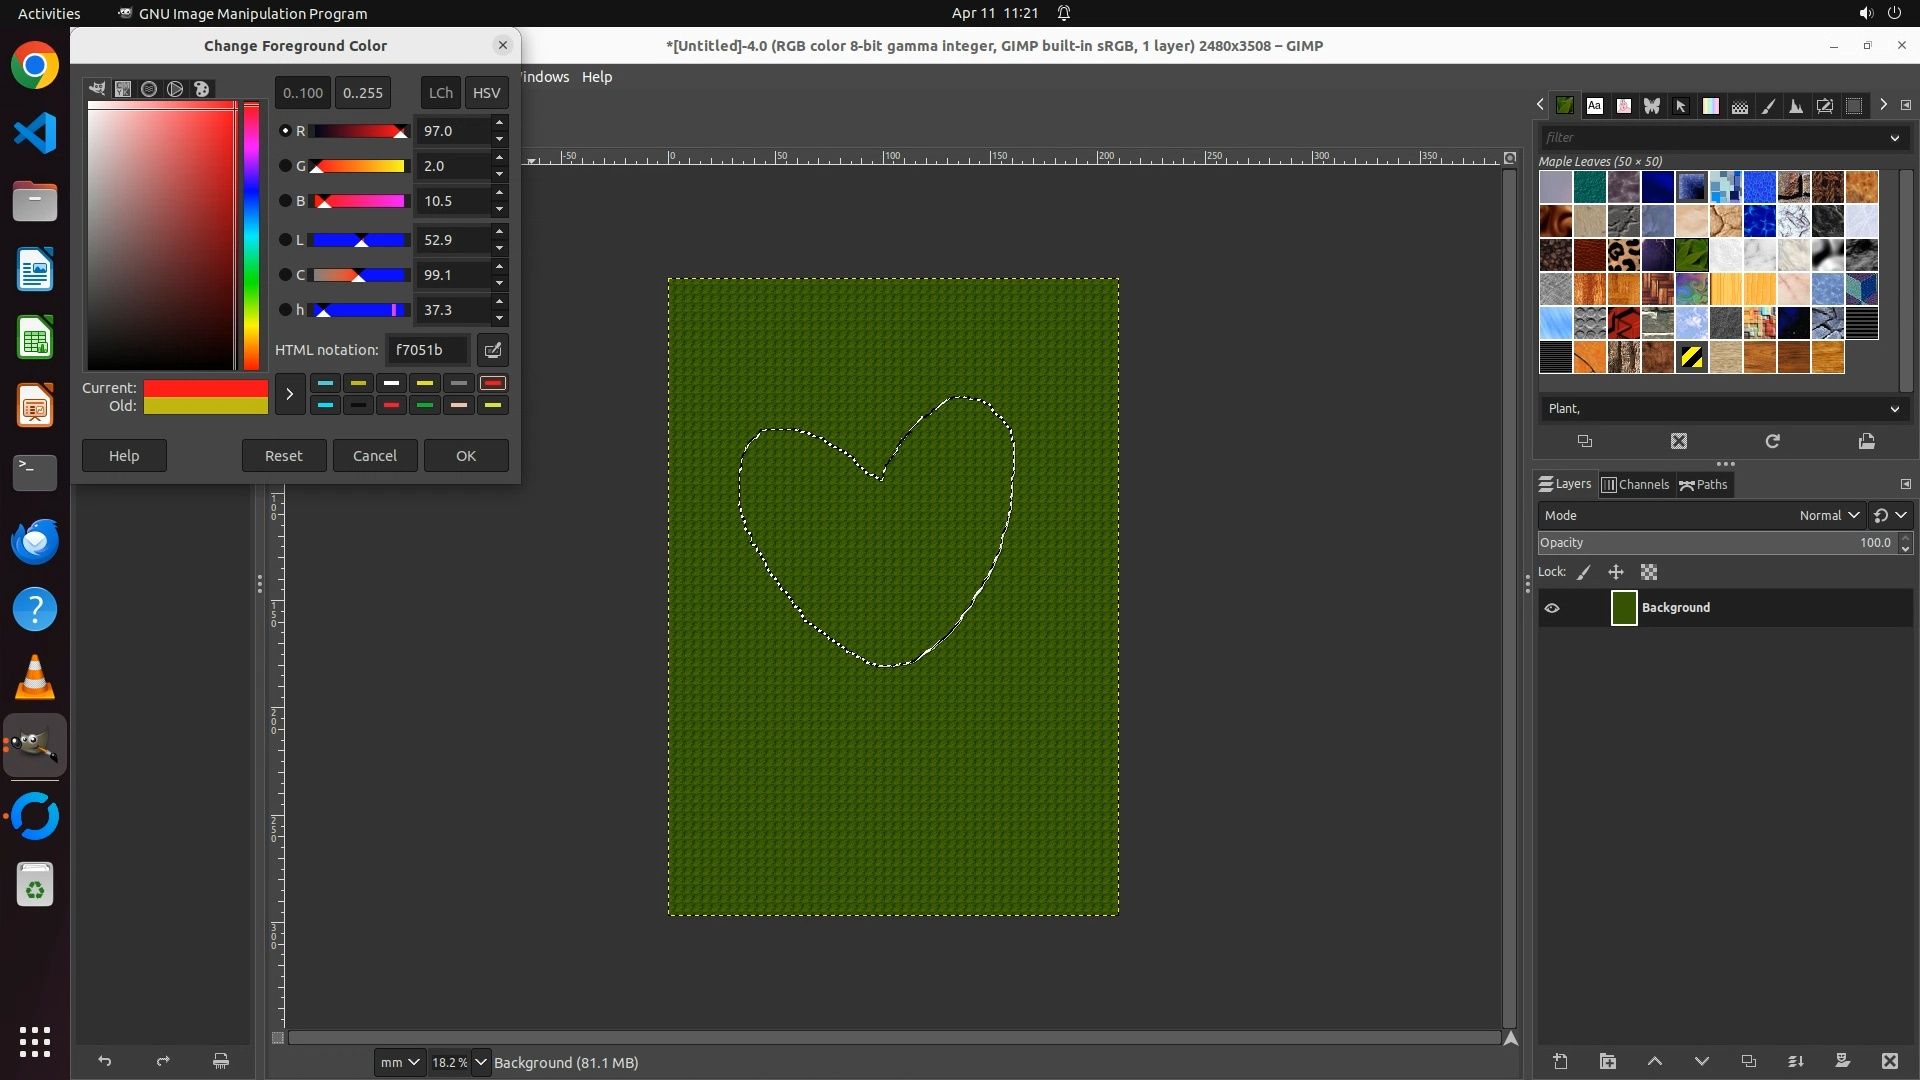Open the layer Mode dropdown set to Normal

pyautogui.click(x=1828, y=515)
